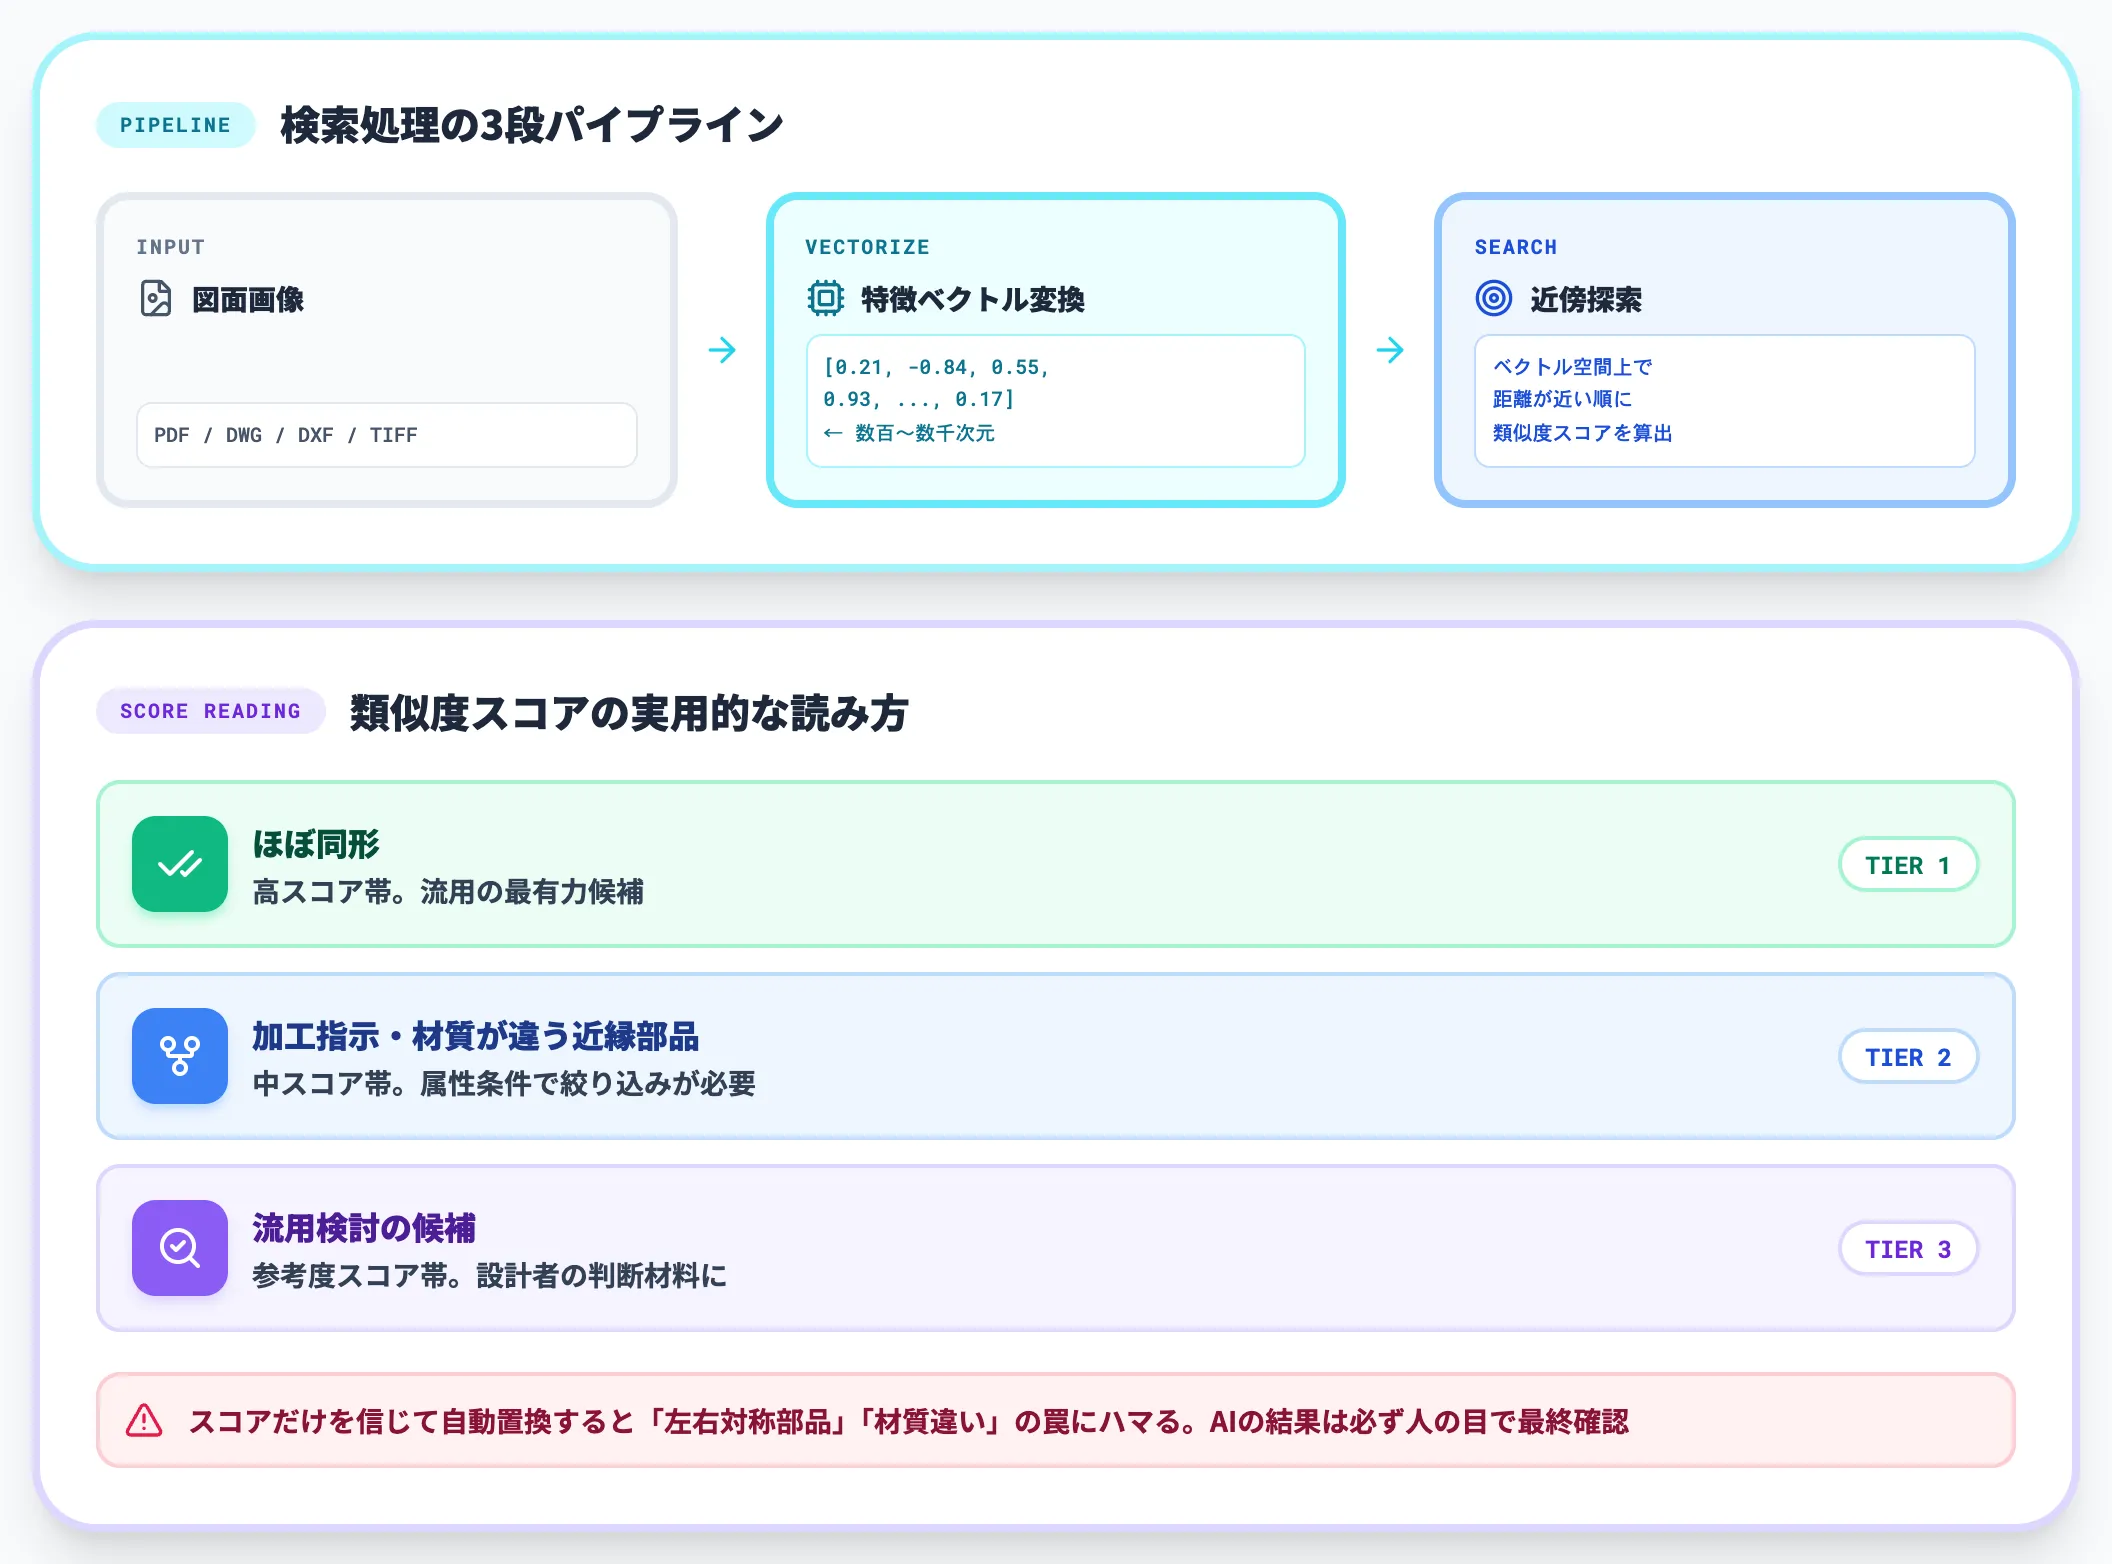Click the text 中スコア帯。属性条件で絞り込みが必要
Screen dimensions: 2112x1564
pyautogui.click(x=504, y=1084)
